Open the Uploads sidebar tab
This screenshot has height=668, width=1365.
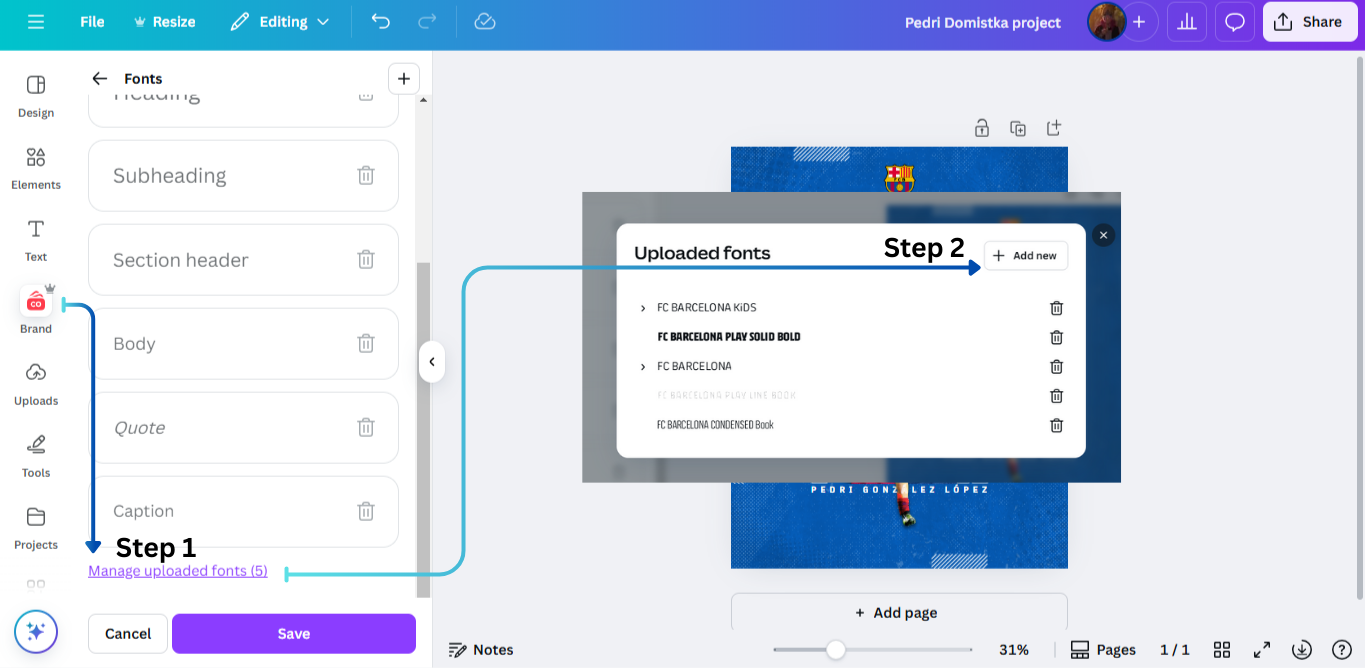(x=36, y=384)
